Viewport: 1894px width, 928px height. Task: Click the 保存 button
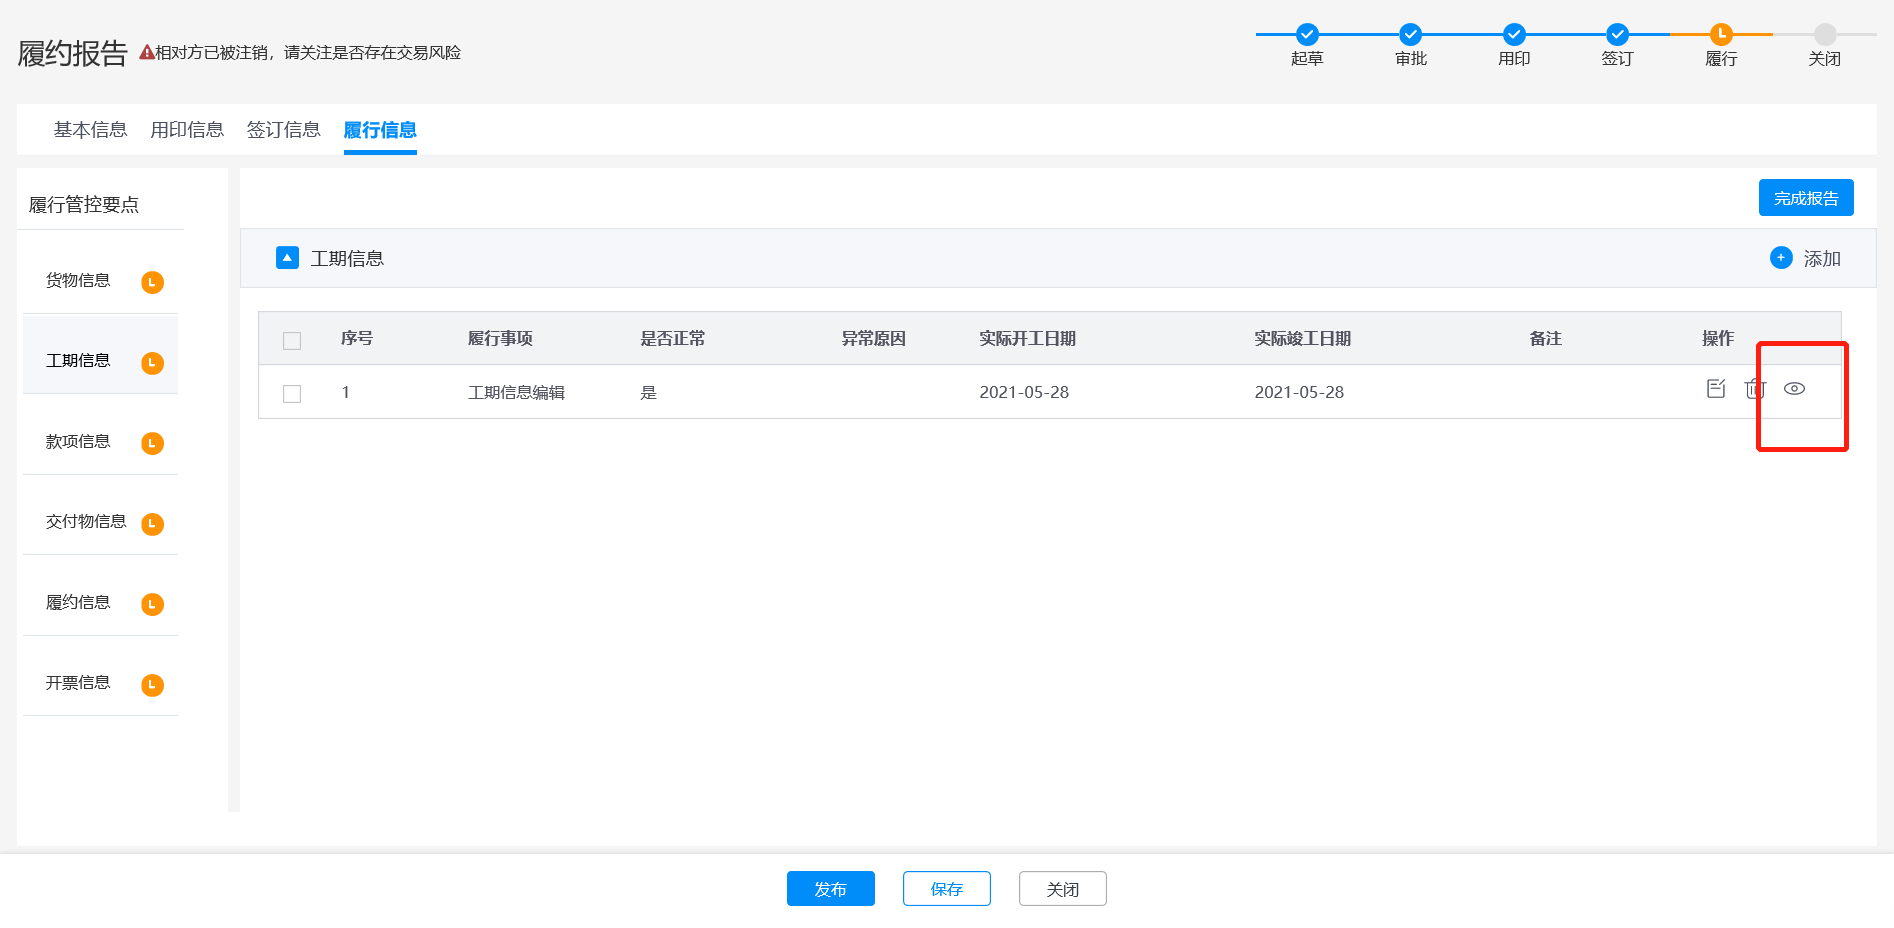(946, 889)
